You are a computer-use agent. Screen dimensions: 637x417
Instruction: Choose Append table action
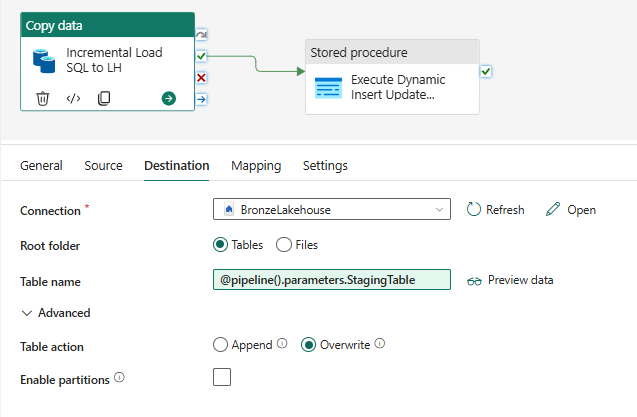pyautogui.click(x=220, y=345)
